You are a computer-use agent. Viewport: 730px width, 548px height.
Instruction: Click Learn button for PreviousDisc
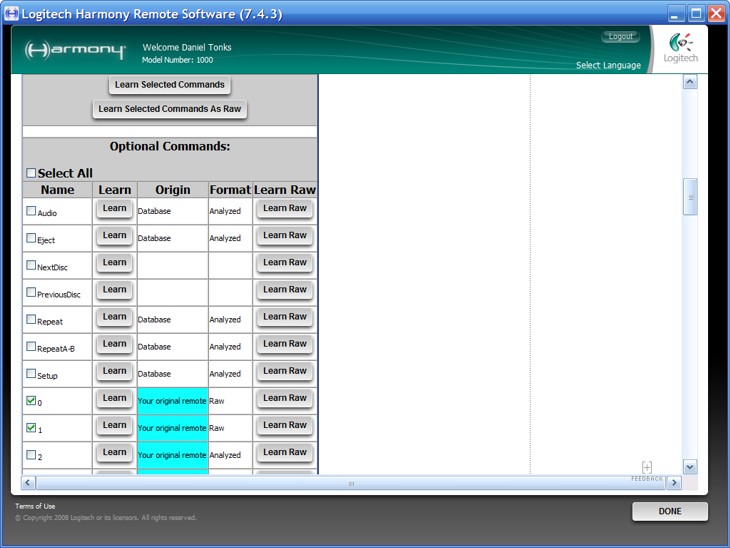pos(115,290)
